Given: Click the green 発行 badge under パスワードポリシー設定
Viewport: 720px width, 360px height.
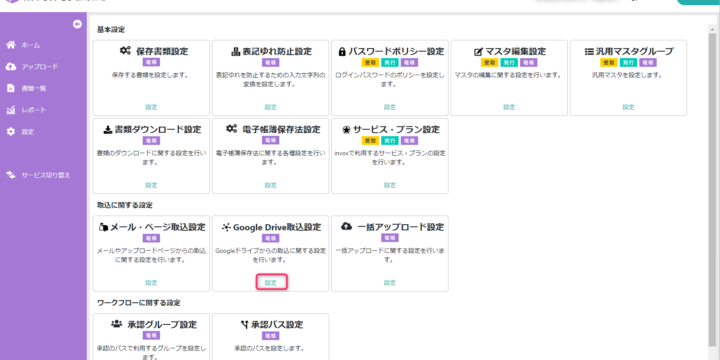Looking at the screenshot, I should pos(390,62).
